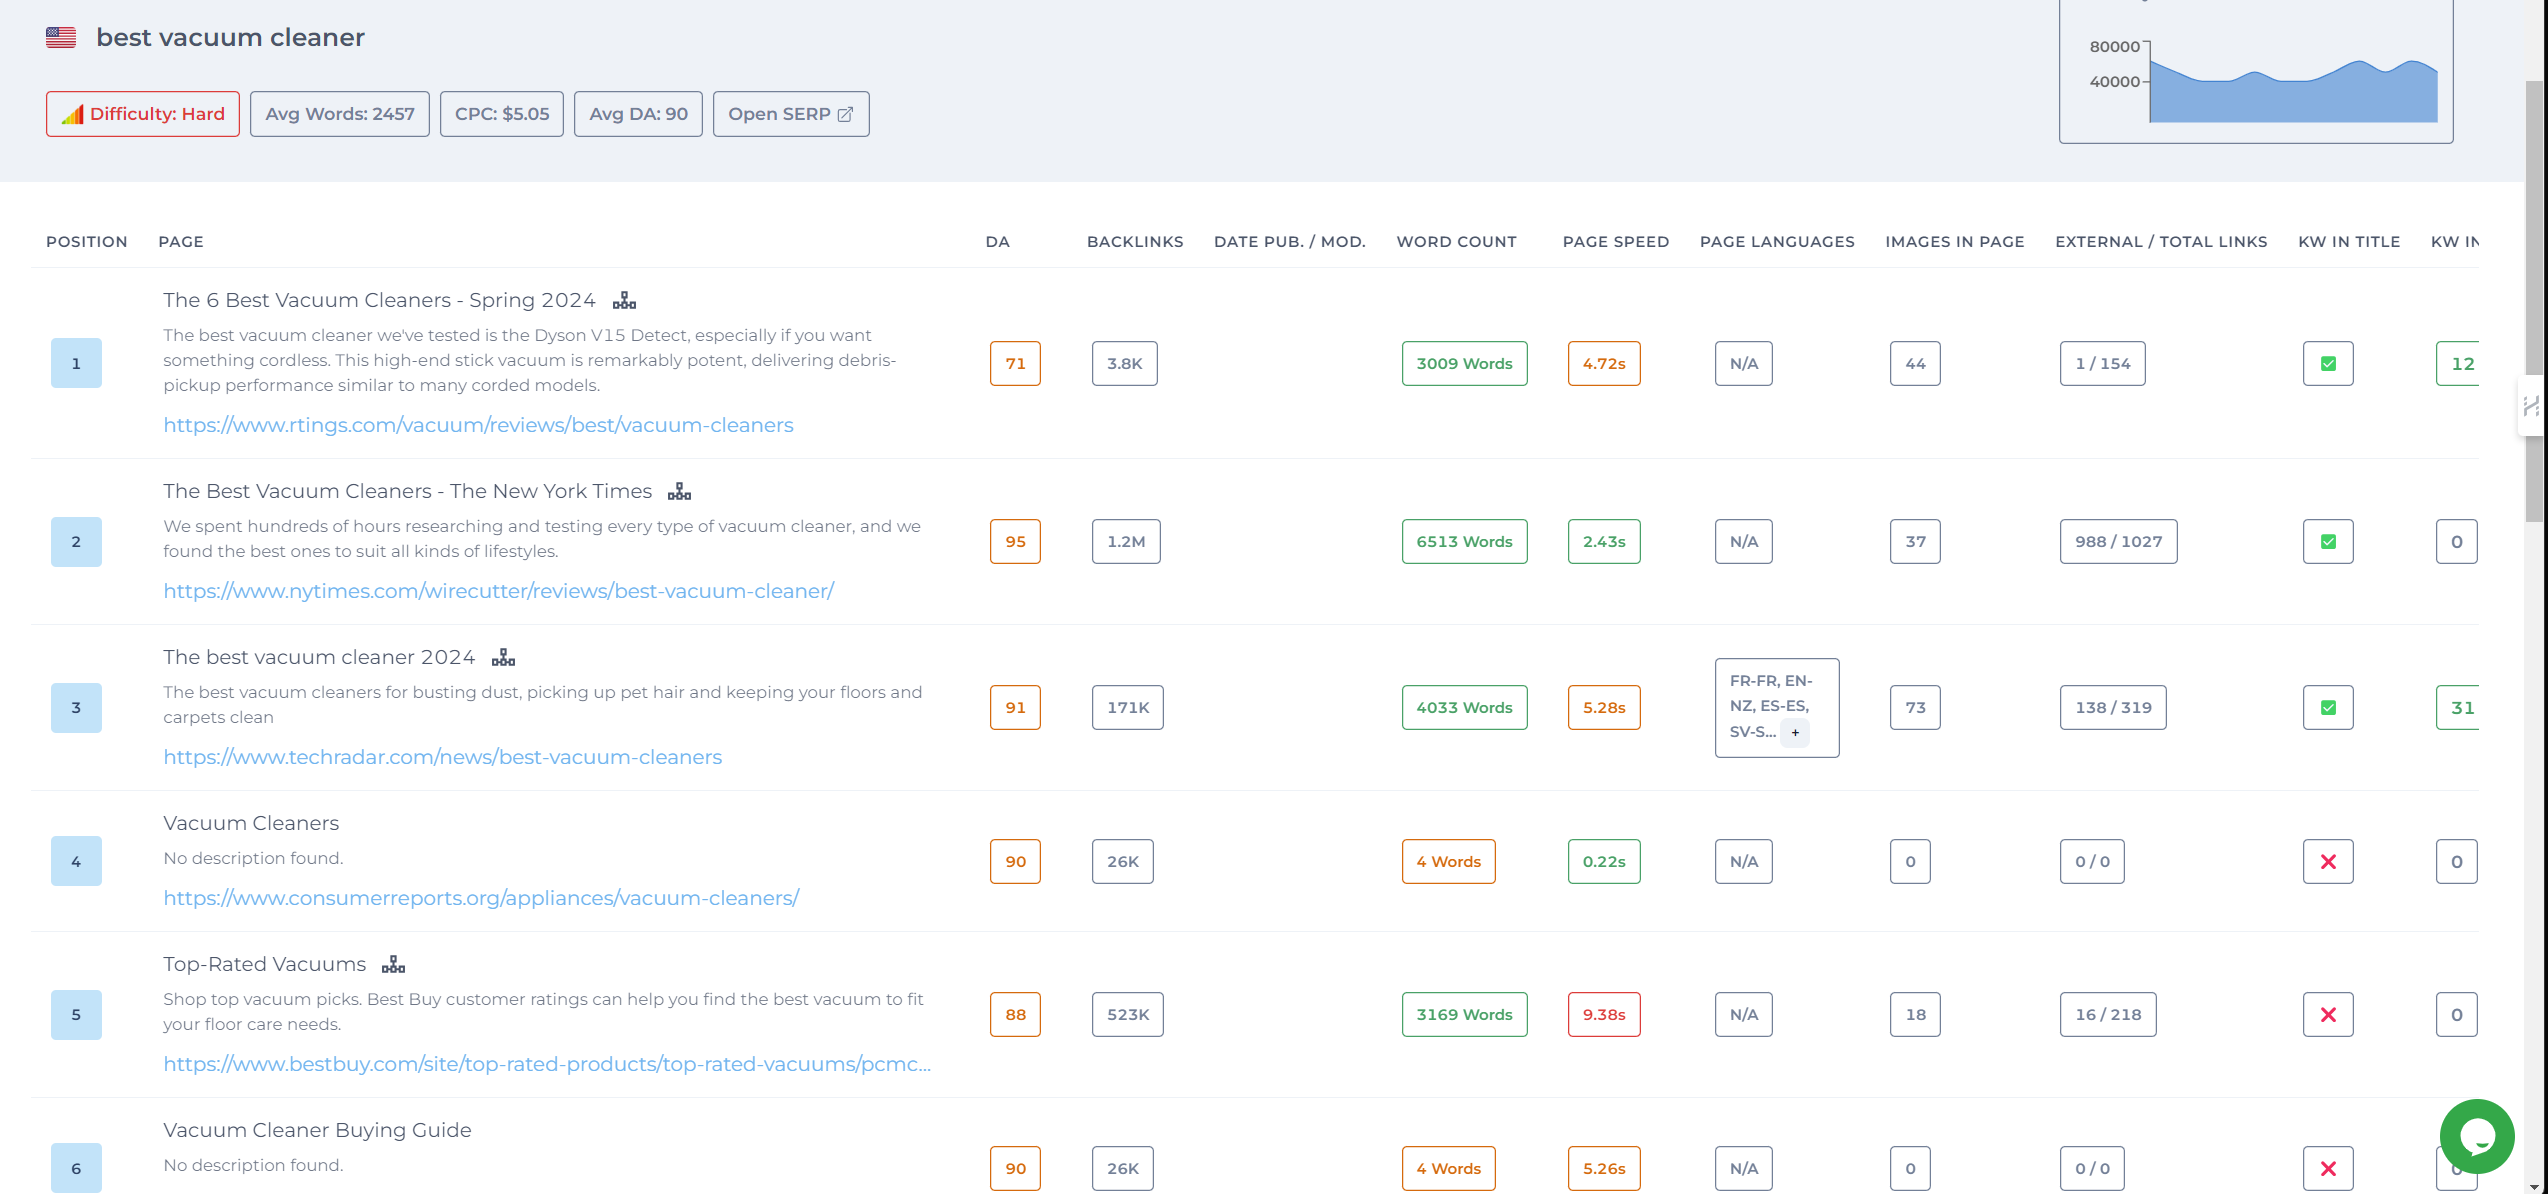Click the US flag icon beside the keyword

click(61, 37)
